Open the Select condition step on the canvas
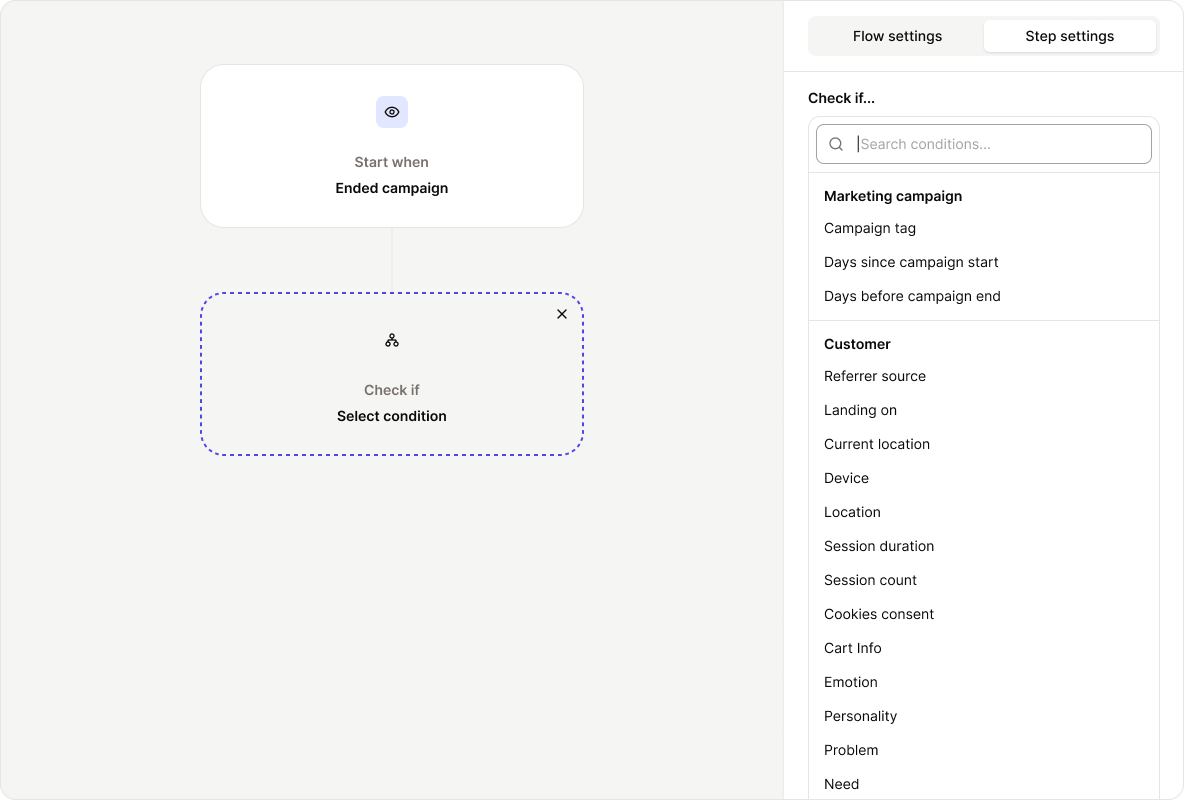Image resolution: width=1184 pixels, height=800 pixels. (x=391, y=416)
